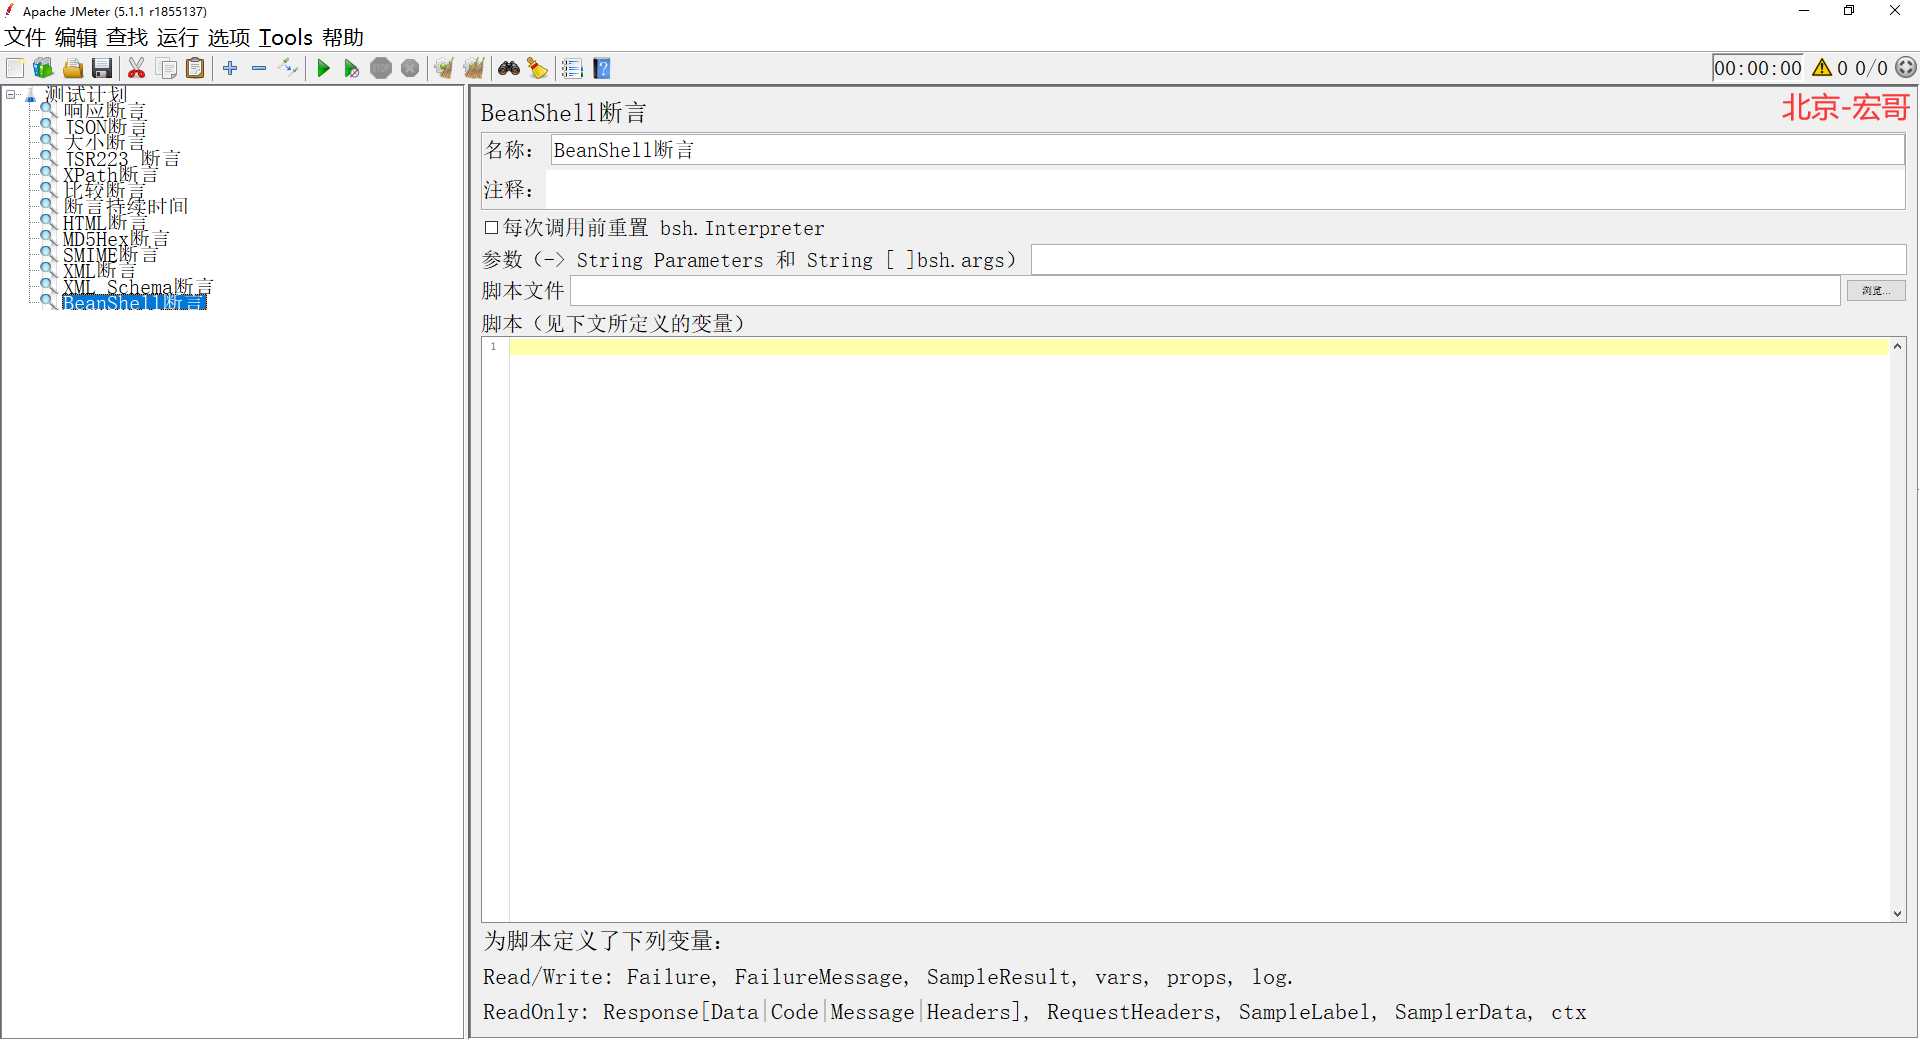Image resolution: width=1920 pixels, height=1040 pixels.
Task: Open the Function Helper list icon
Action: tap(572, 68)
